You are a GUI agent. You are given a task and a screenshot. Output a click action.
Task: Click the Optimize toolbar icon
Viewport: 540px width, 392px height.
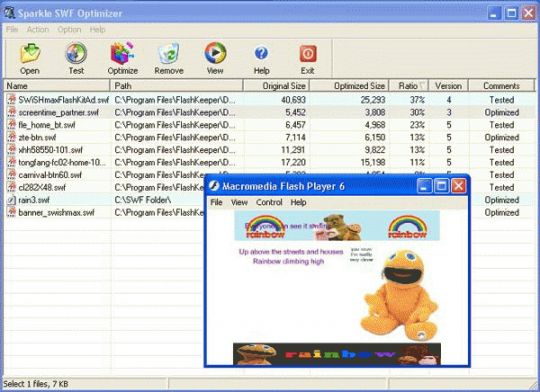tap(122, 53)
